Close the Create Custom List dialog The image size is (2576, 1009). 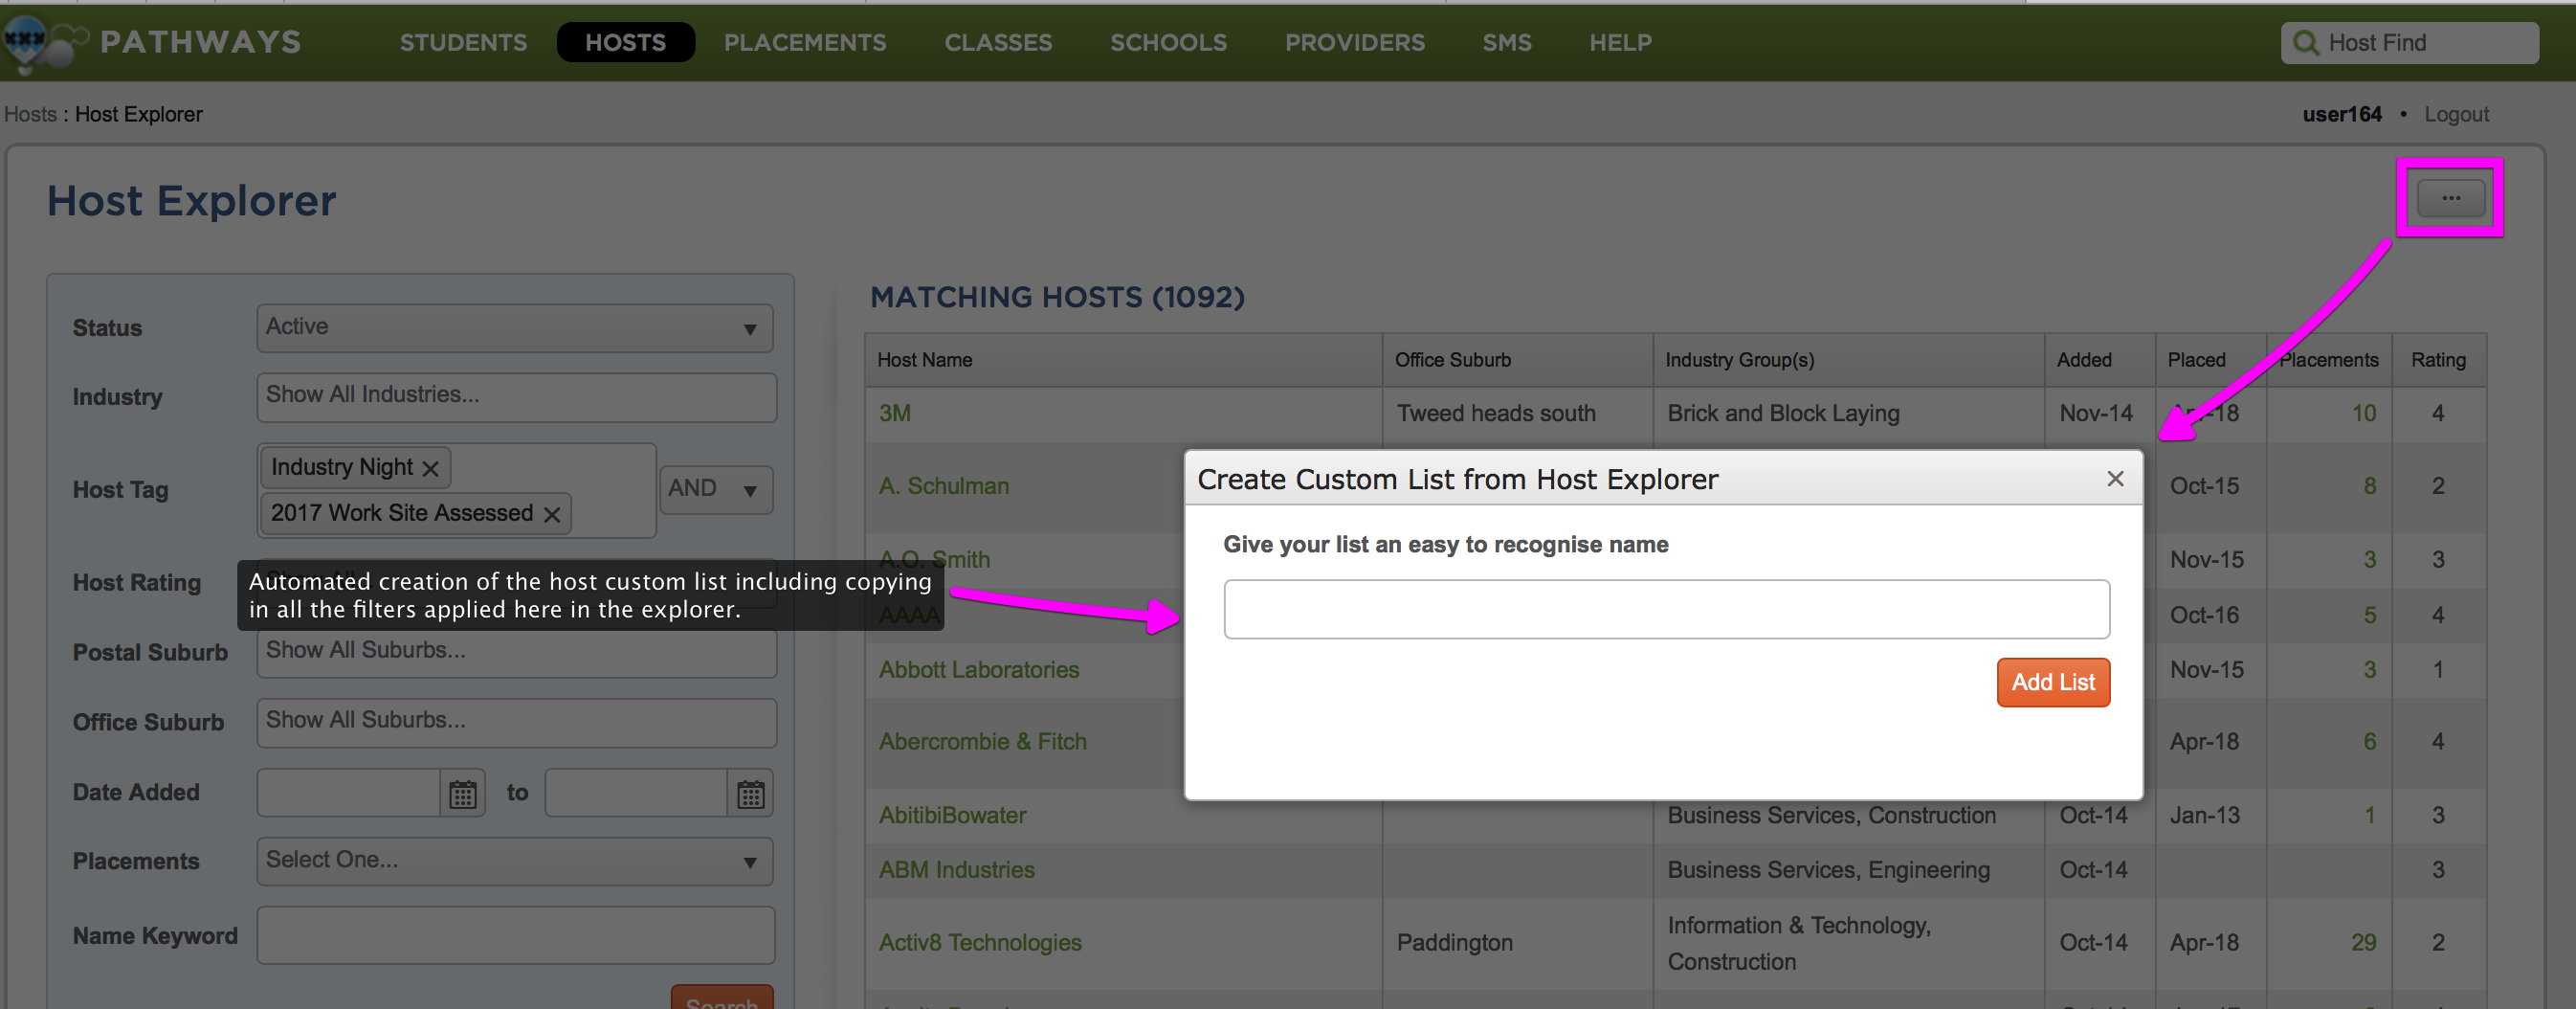(x=2116, y=479)
